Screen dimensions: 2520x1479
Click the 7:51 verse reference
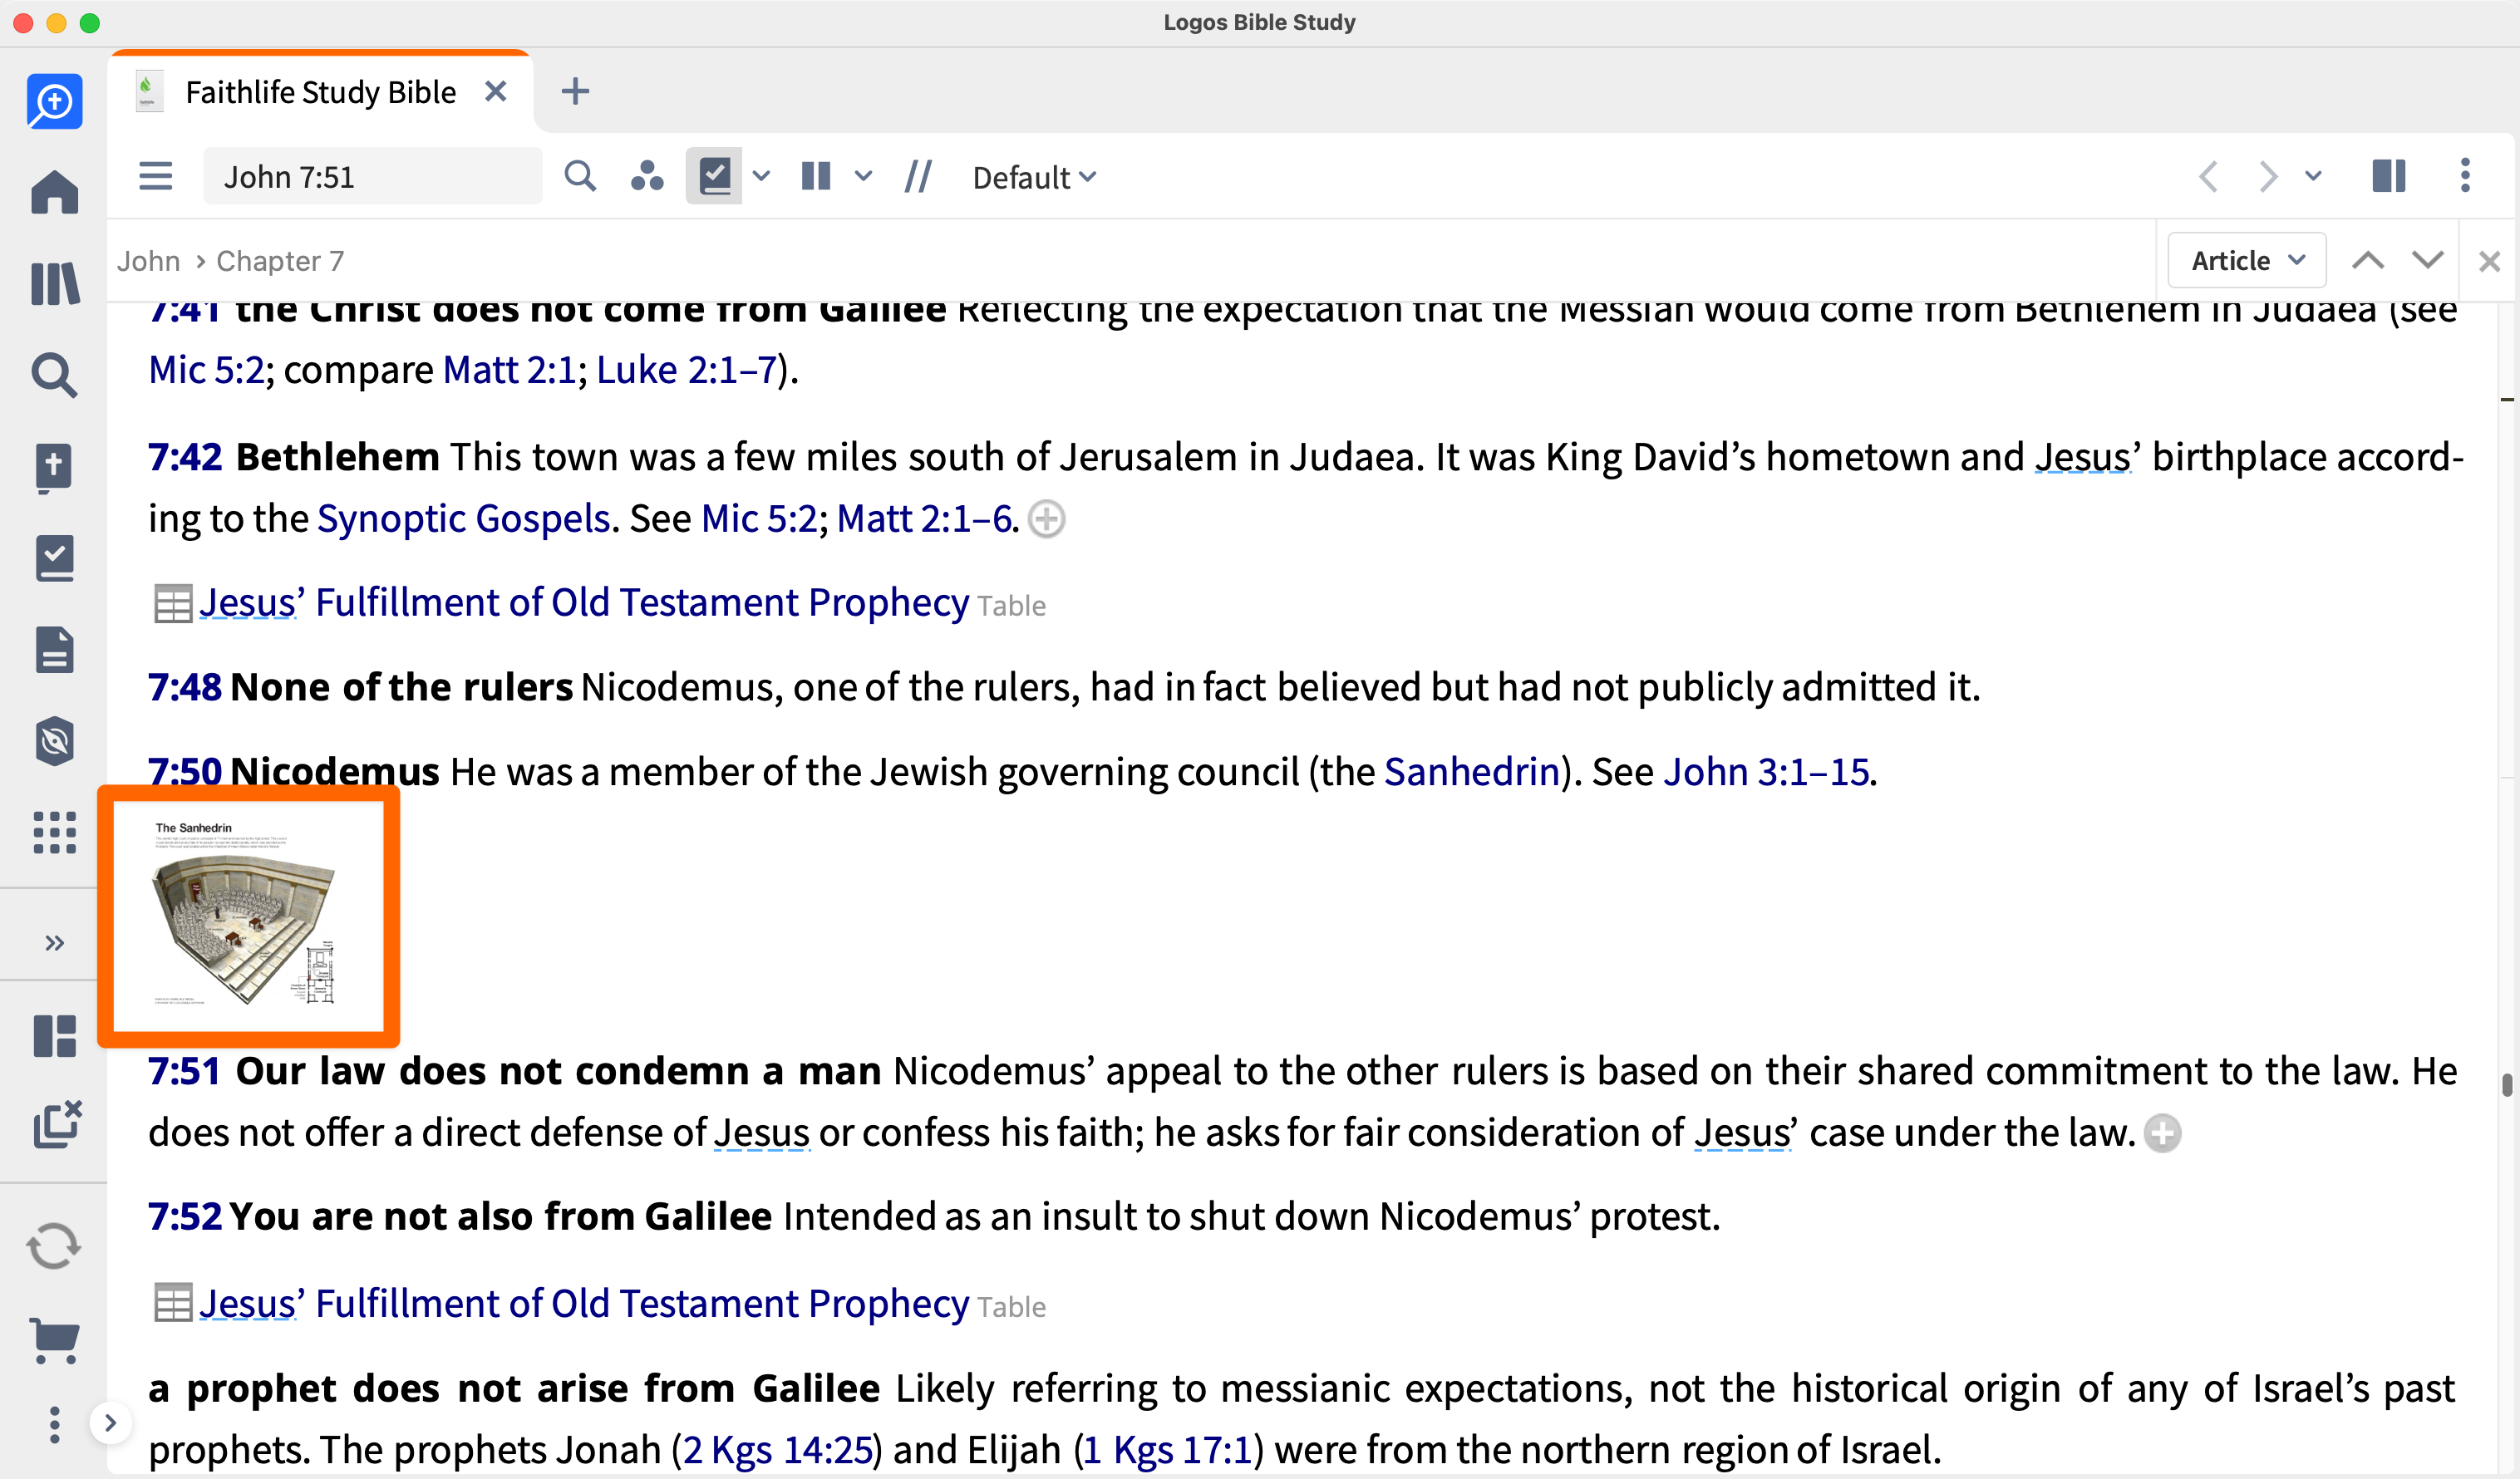coord(184,1070)
